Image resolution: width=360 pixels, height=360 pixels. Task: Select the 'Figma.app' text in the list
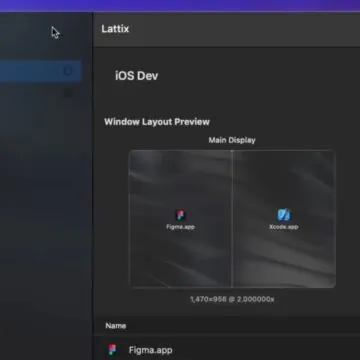[x=150, y=350]
